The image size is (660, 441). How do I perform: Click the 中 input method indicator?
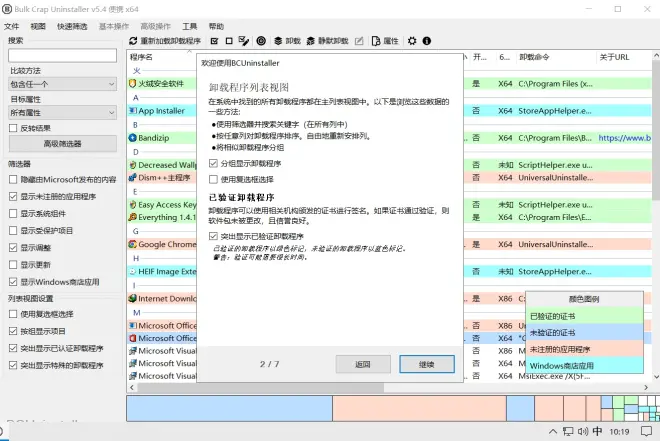coord(597,431)
